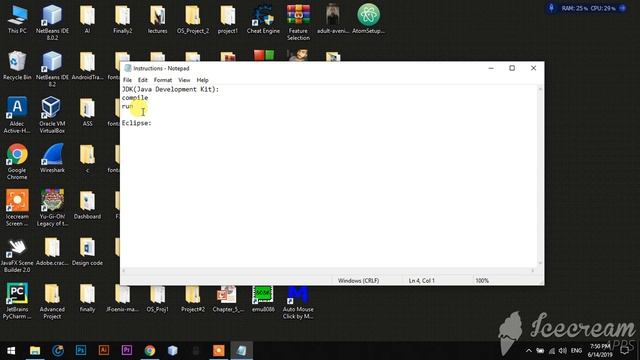Screen dimensions: 640x360
Task: Select the Project#2 folder
Action: pyautogui.click(x=193, y=299)
